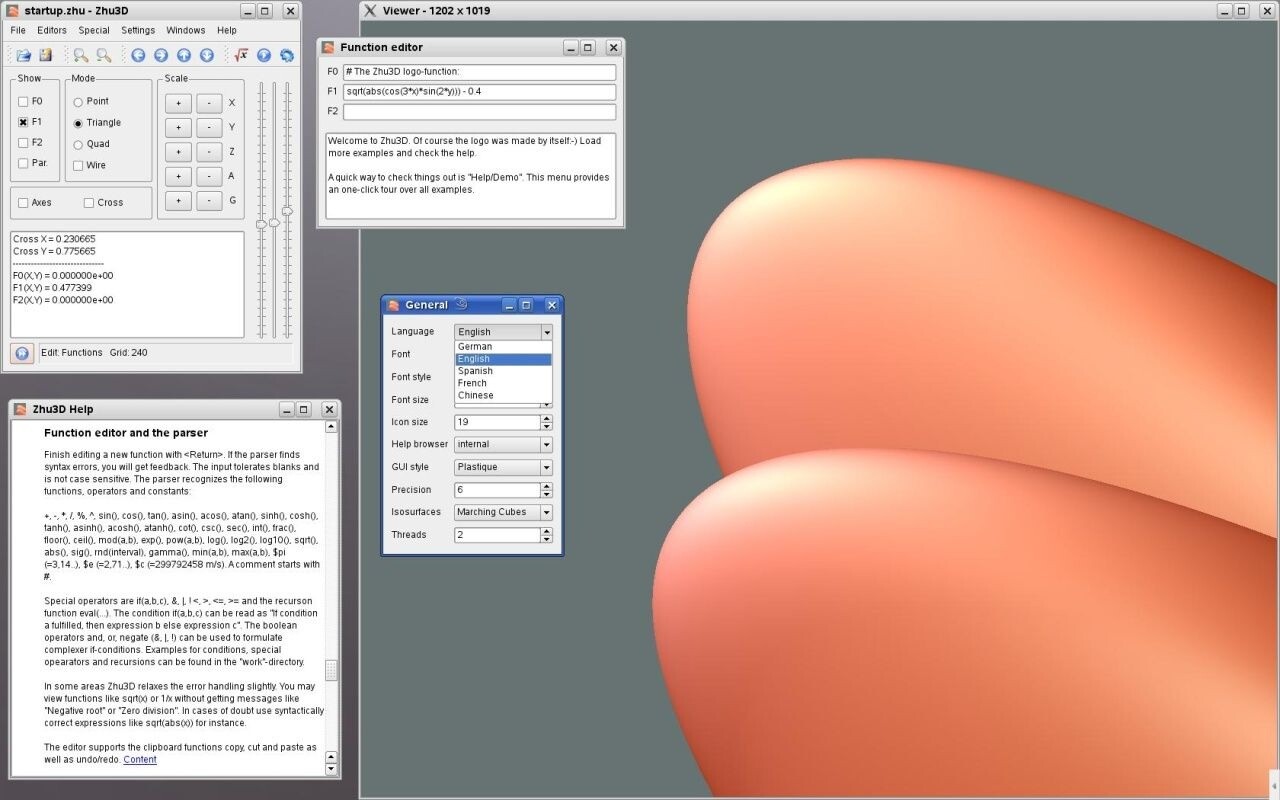
Task: Enable the F0 show checkbox
Action: point(23,102)
